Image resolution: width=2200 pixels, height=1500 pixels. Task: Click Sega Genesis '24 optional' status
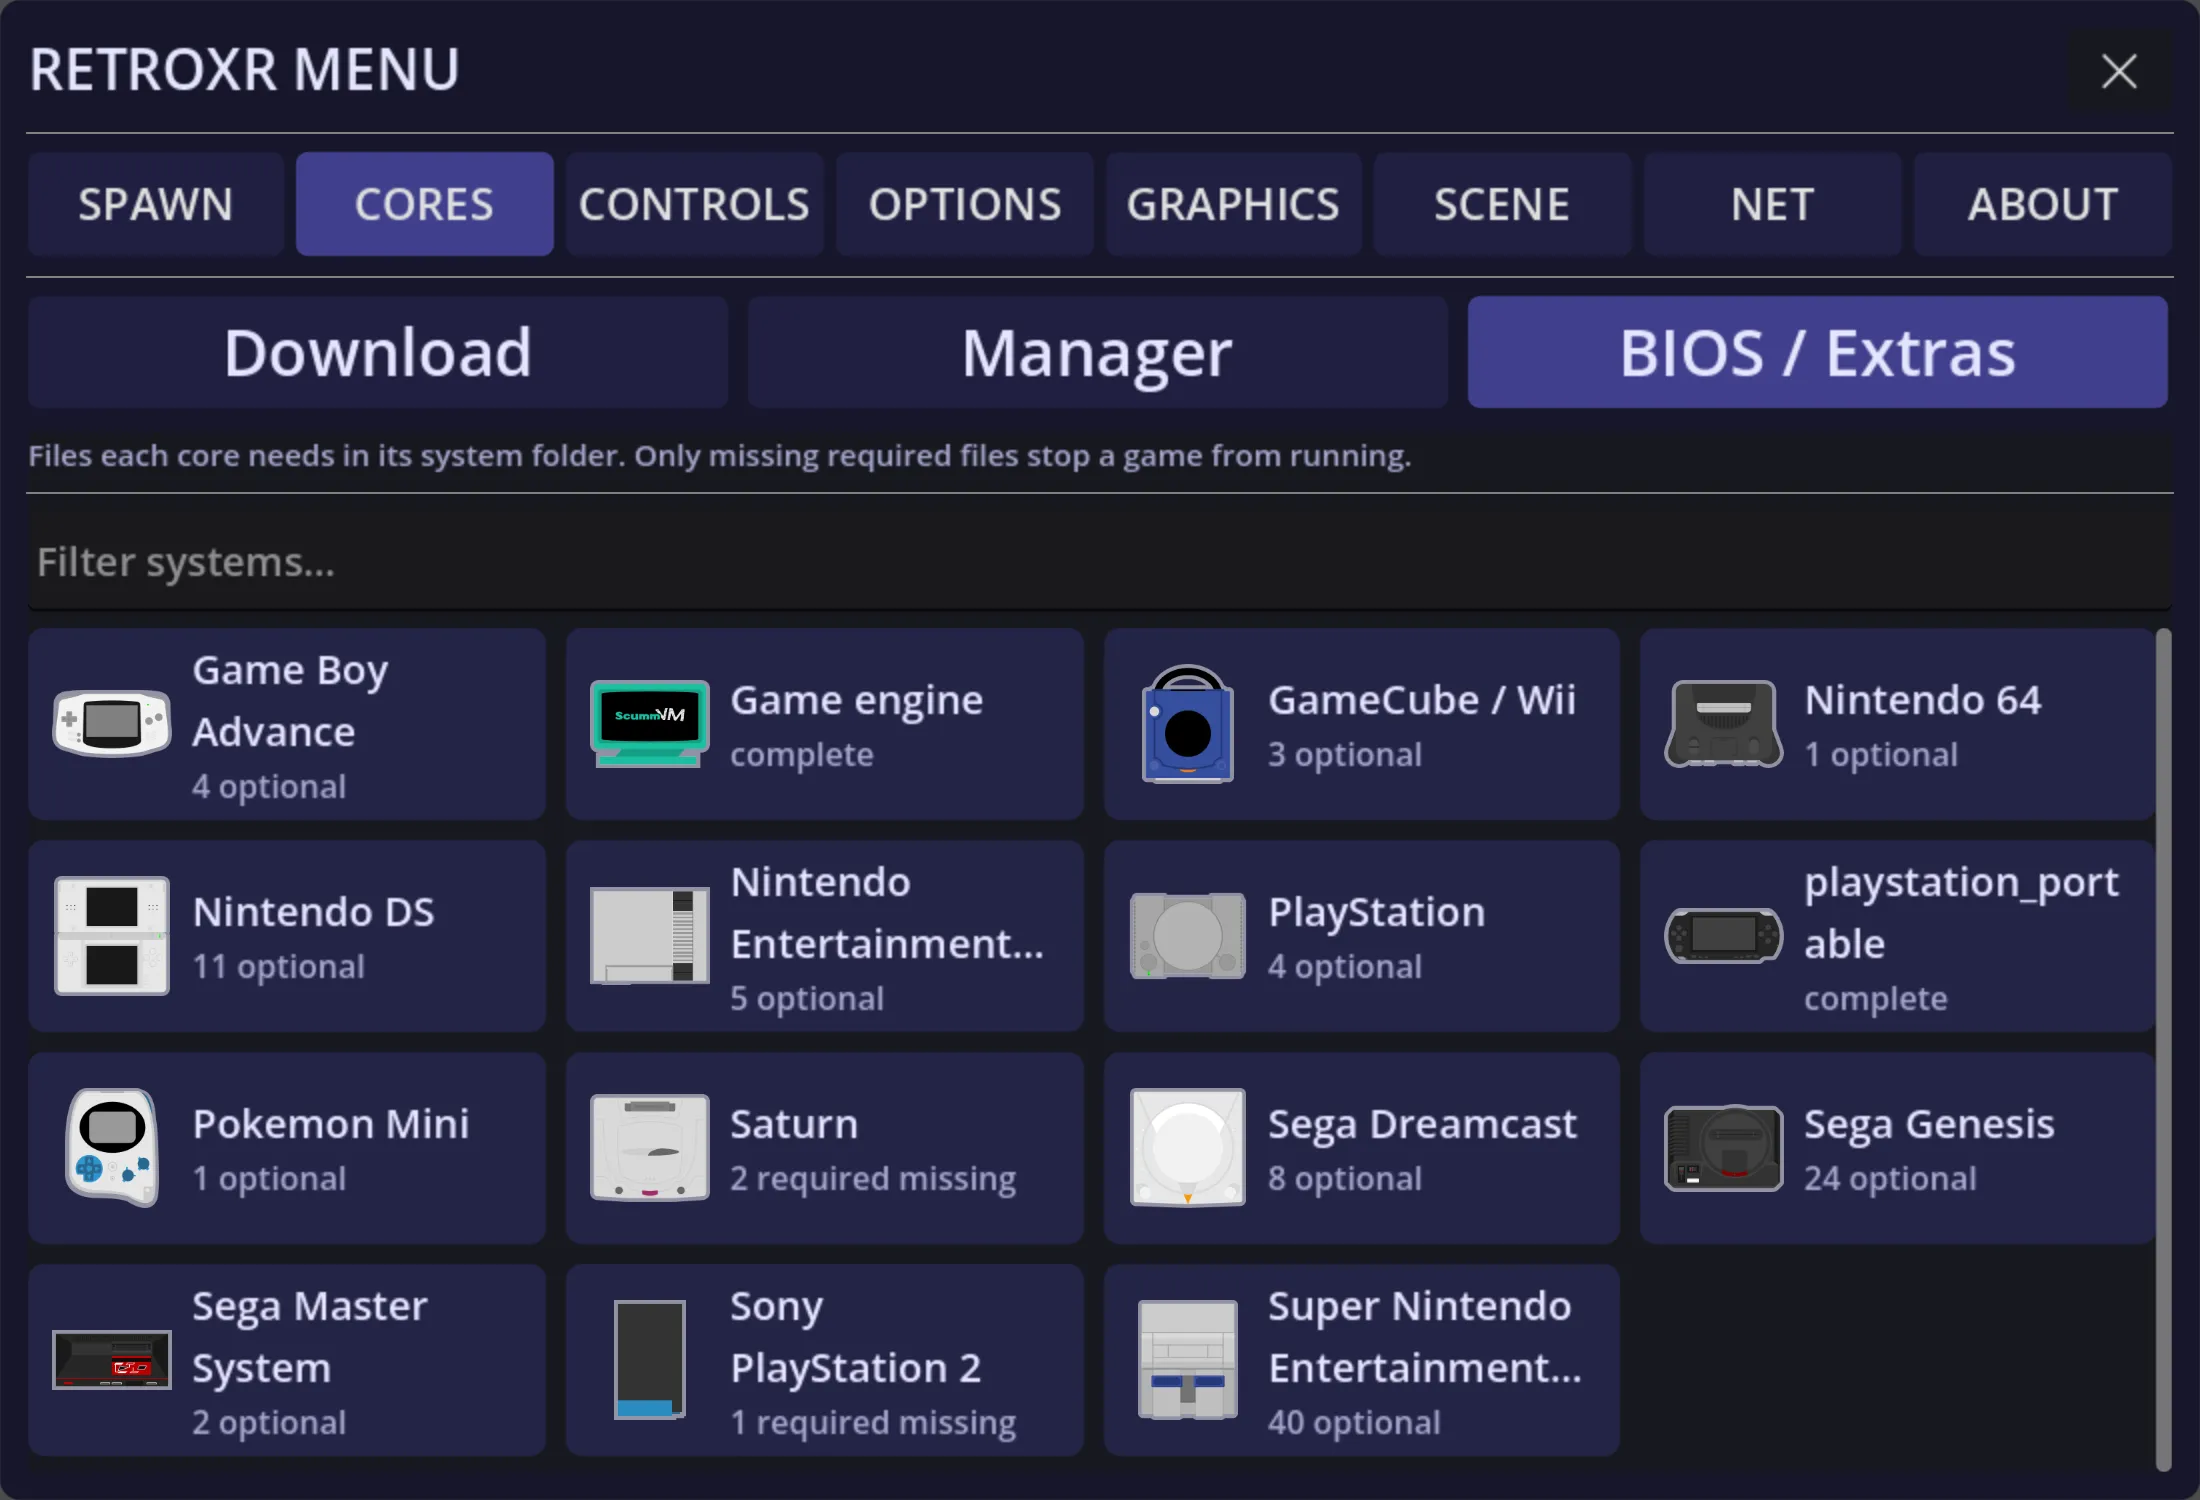(x=1890, y=1178)
